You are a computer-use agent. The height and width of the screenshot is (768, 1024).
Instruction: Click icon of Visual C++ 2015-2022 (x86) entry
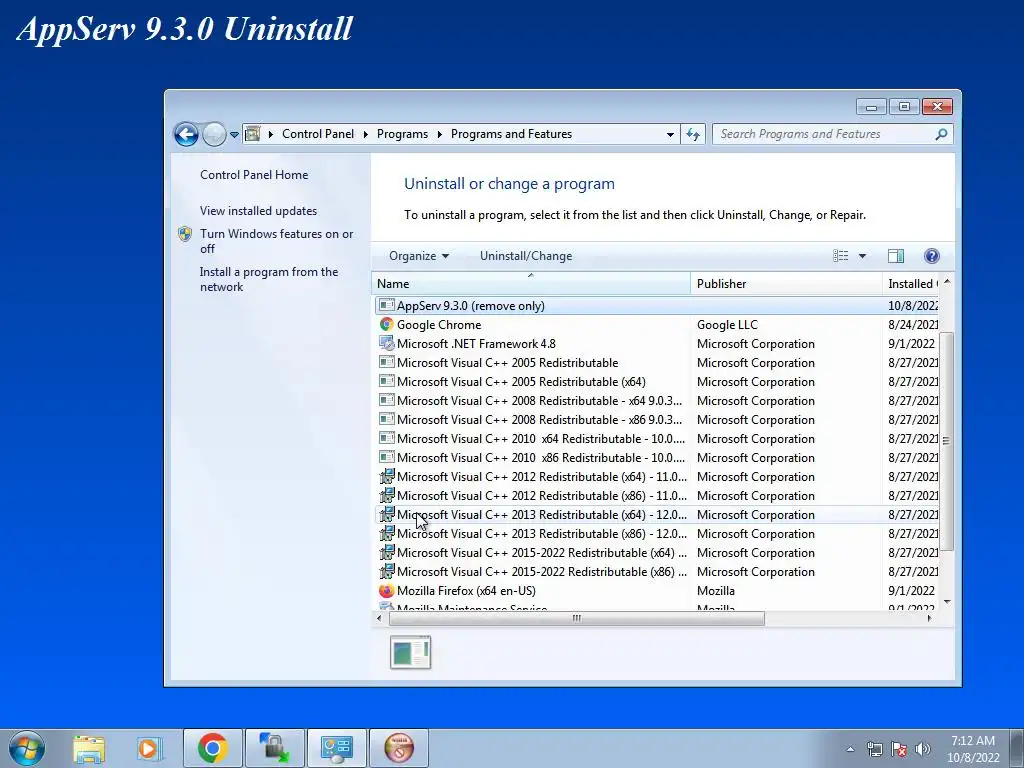[x=387, y=571]
